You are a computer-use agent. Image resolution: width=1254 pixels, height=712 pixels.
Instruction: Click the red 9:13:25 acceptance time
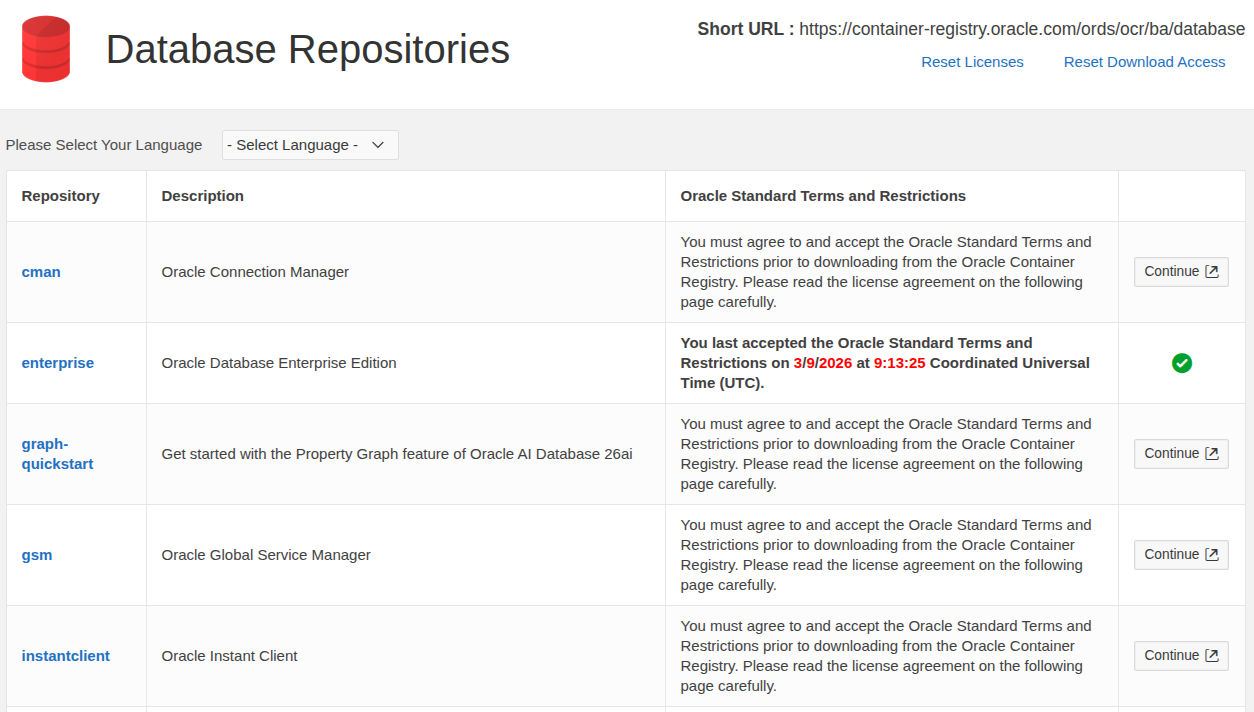(900, 363)
